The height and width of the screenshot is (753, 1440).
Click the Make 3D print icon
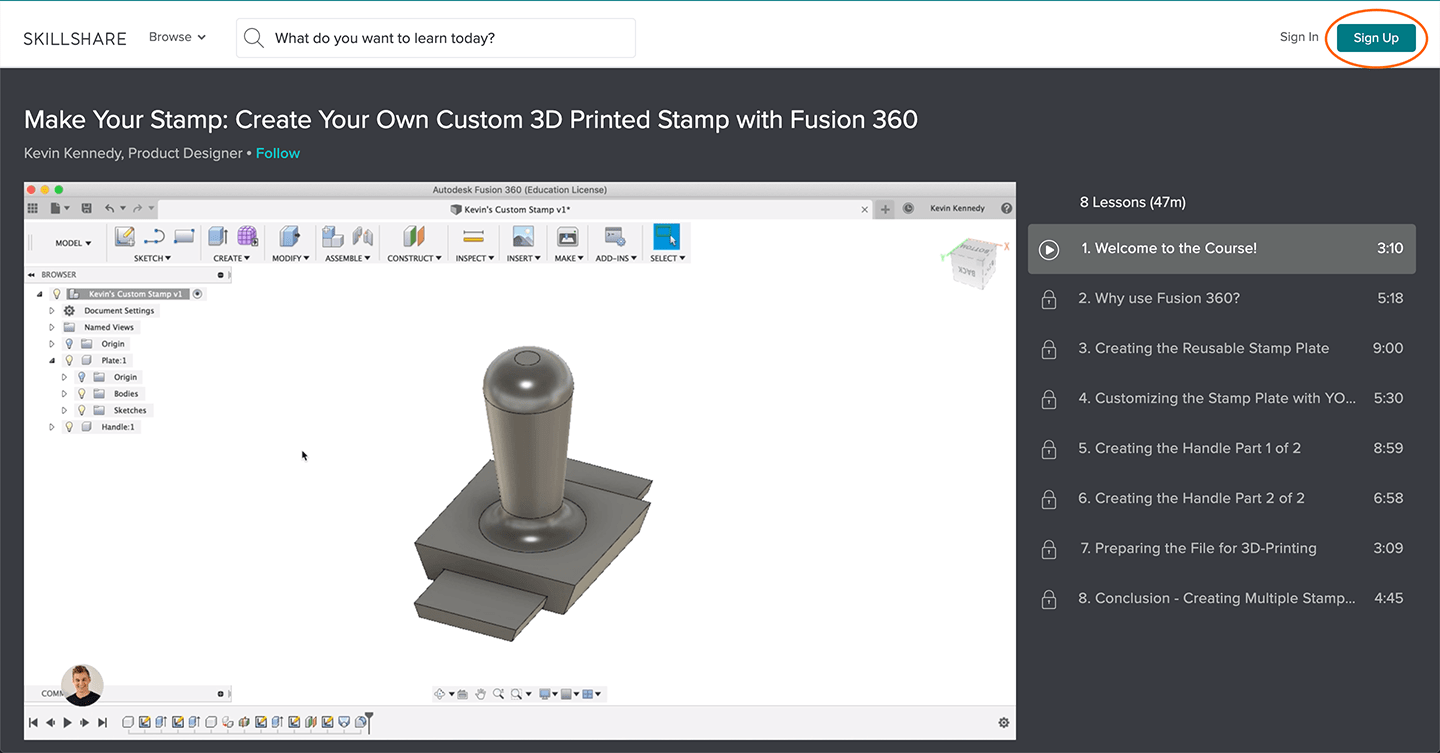pos(567,237)
